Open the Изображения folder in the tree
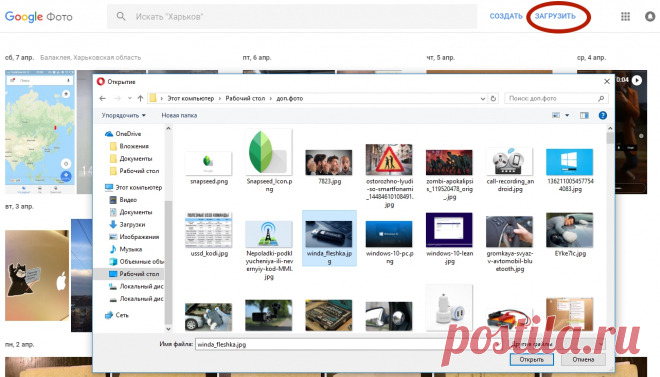Screen dimensions: 660x377 click(x=134, y=237)
